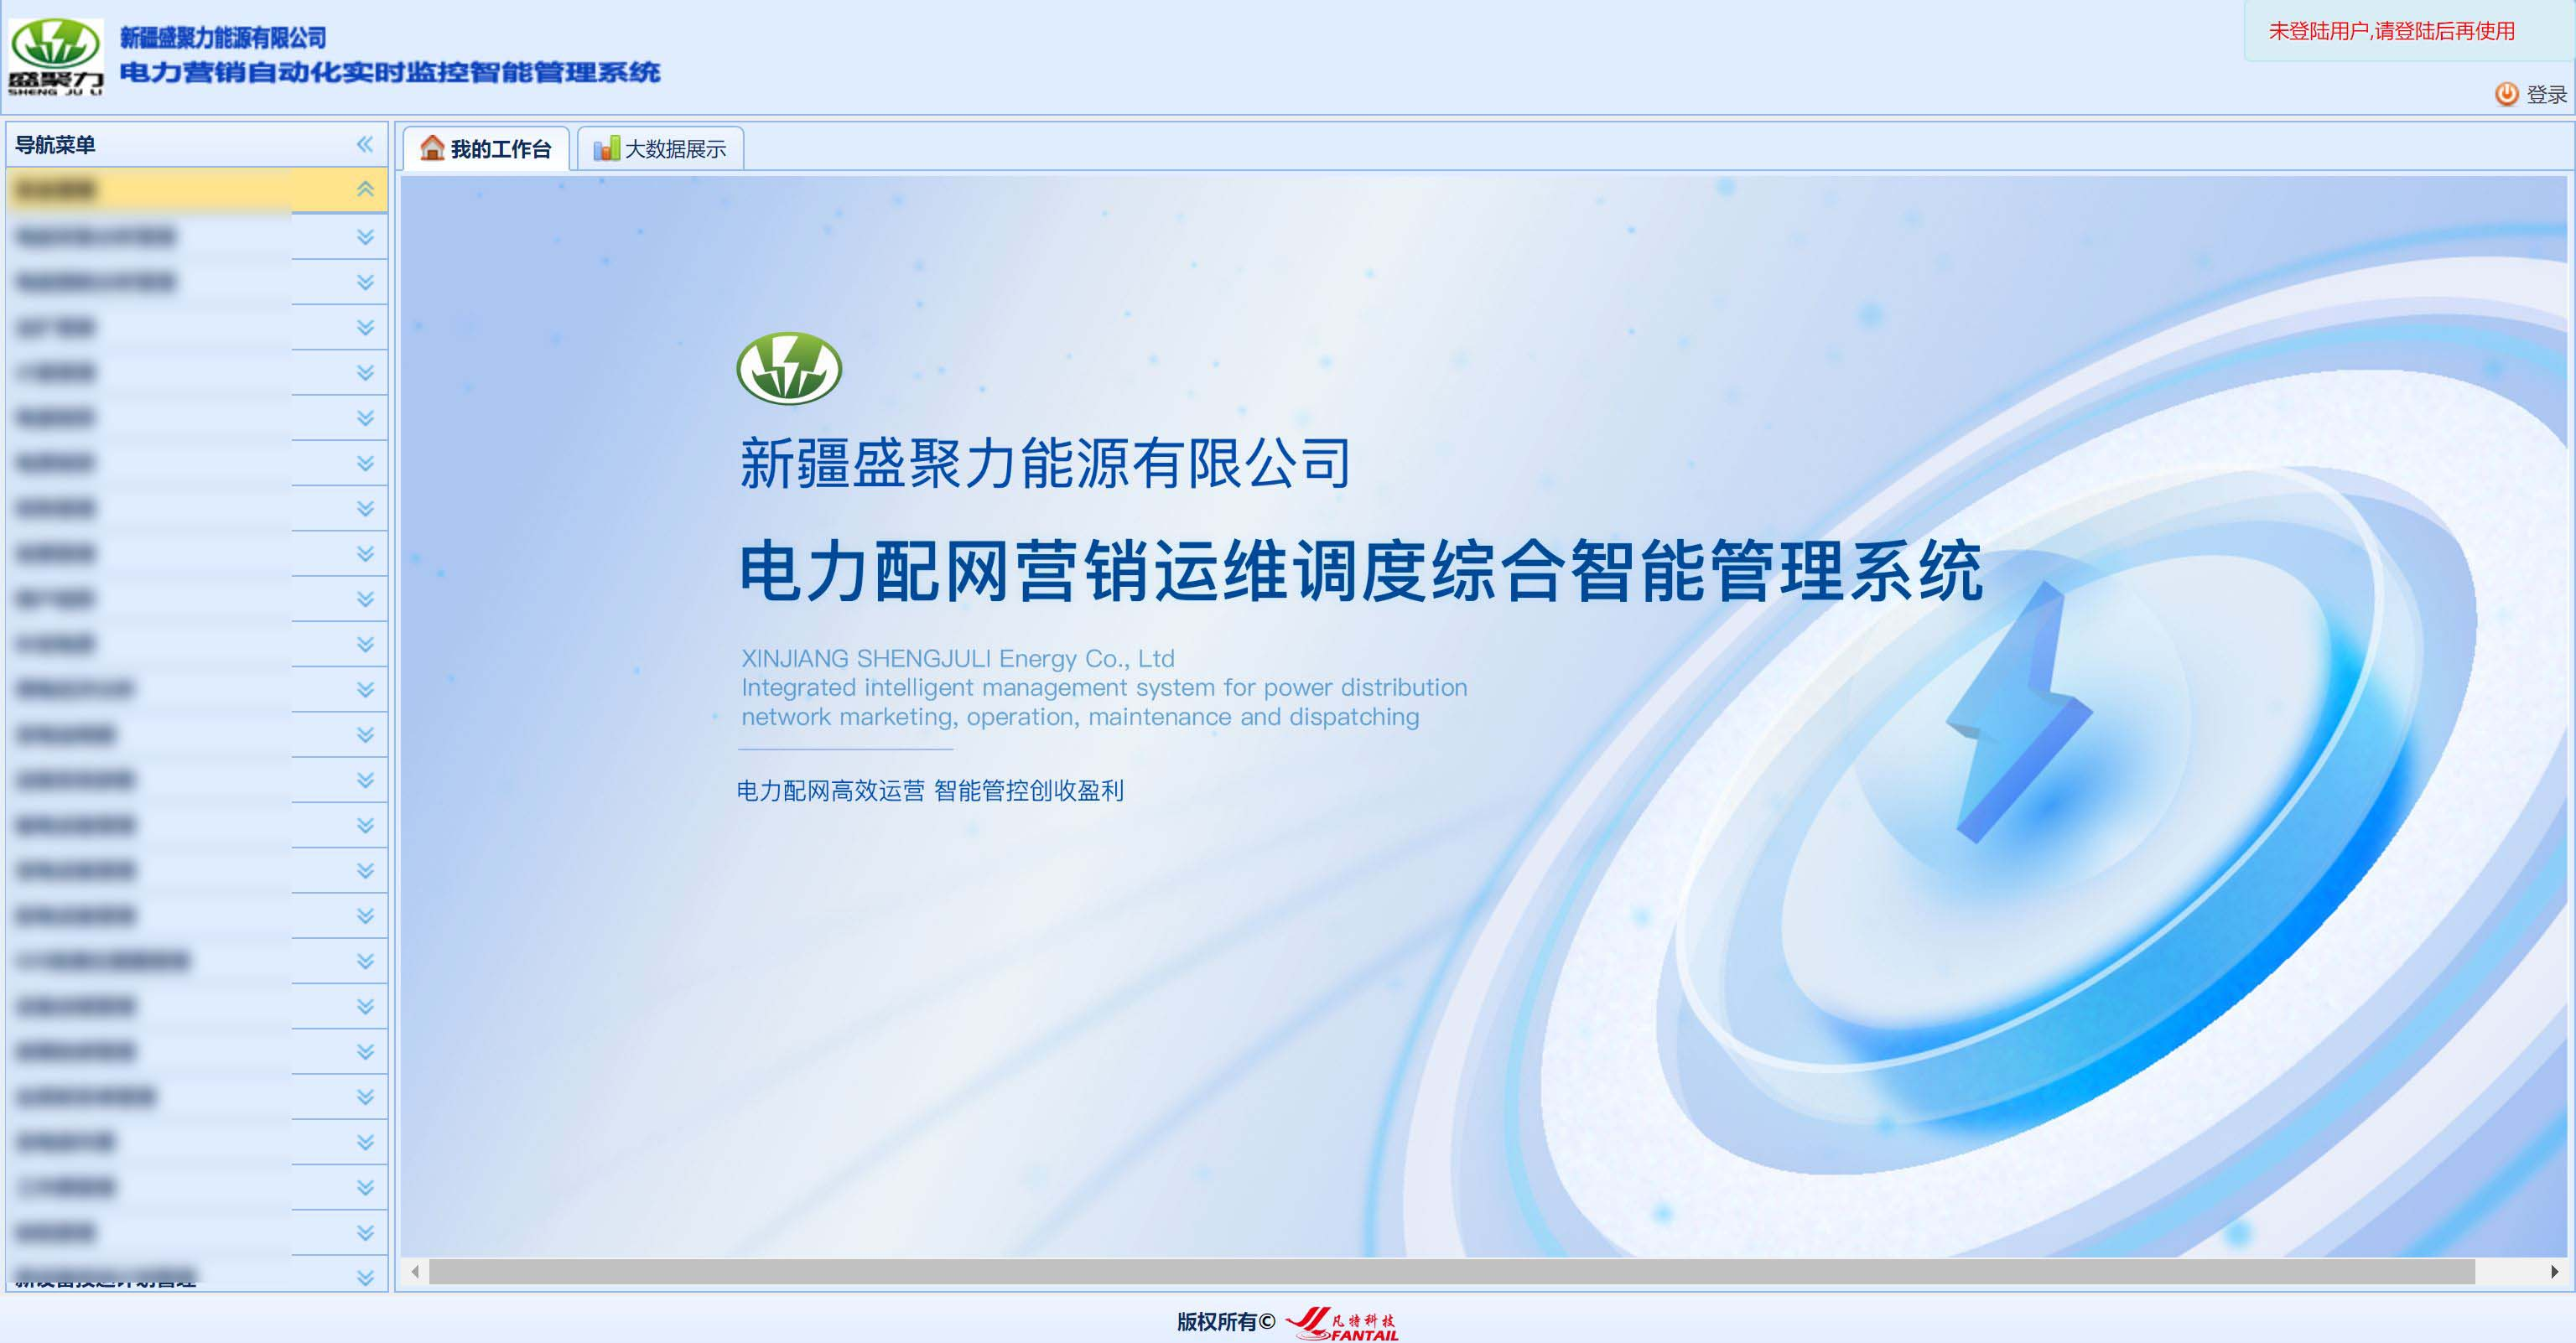Click the 版权所有 copyright text

(x=1226, y=1321)
